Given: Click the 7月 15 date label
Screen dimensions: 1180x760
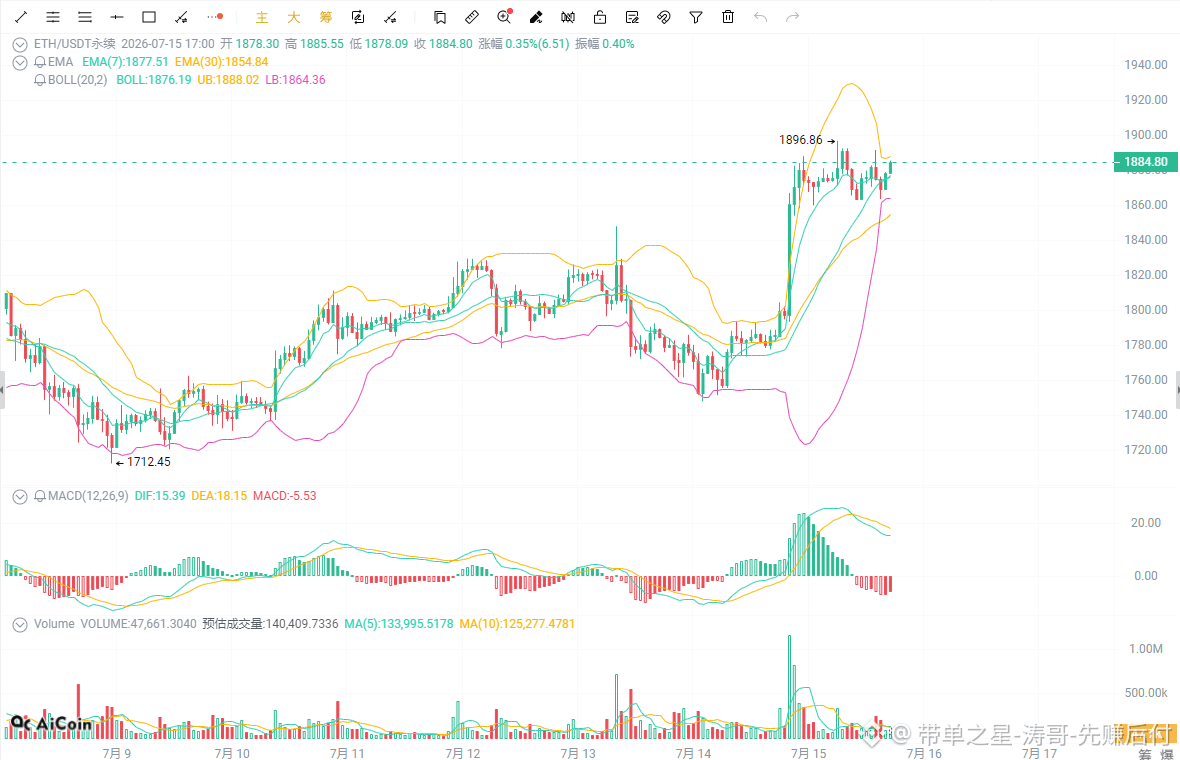Looking at the screenshot, I should click(808, 753).
